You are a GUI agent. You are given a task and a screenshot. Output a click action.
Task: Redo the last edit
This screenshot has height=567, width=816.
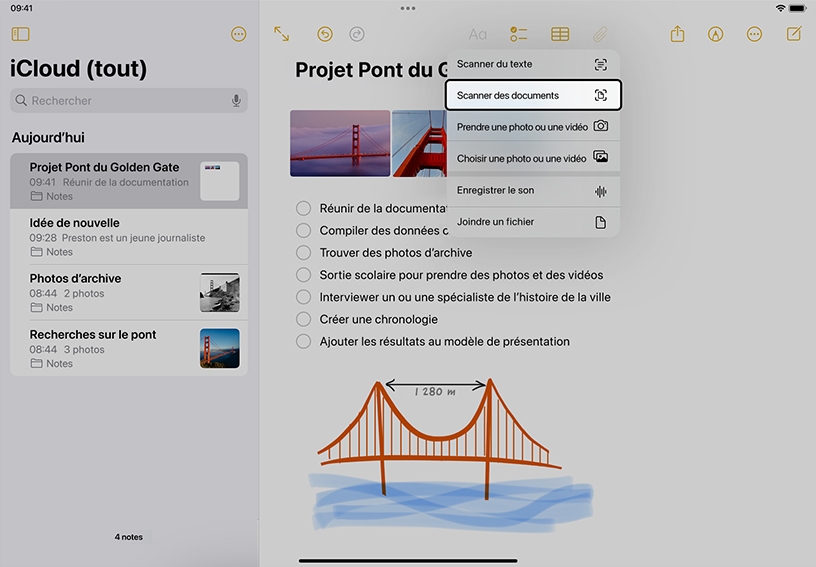(356, 34)
